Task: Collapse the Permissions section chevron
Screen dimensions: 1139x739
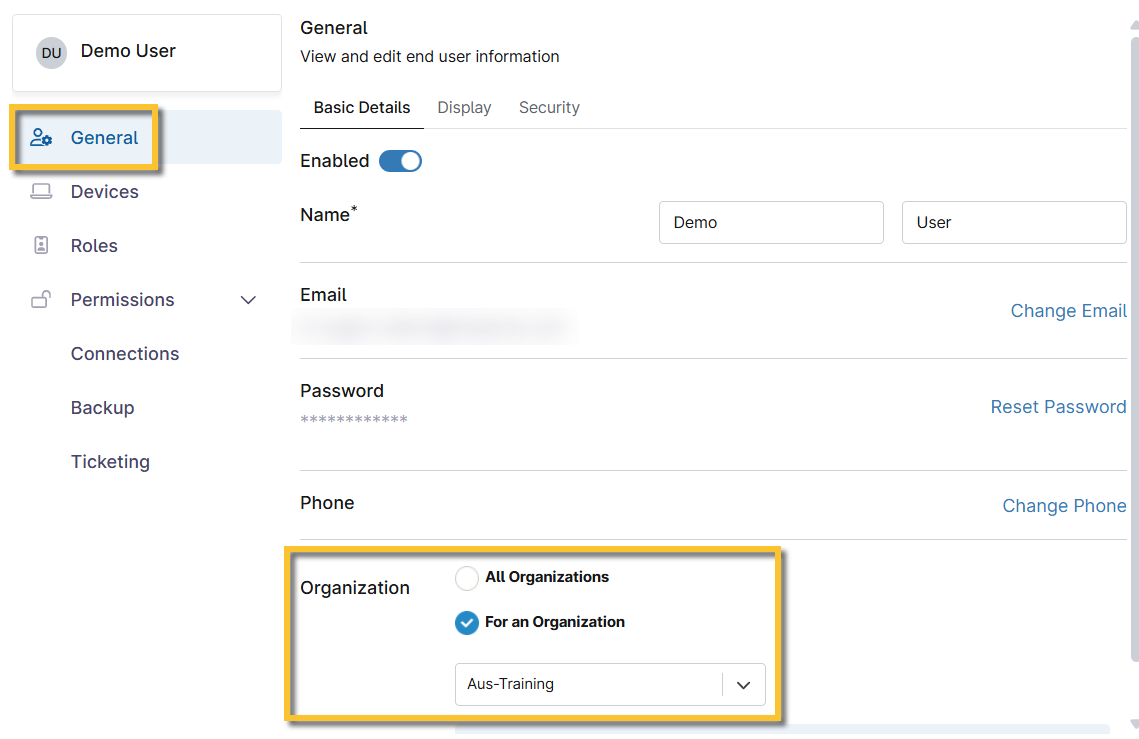Action: click(249, 300)
